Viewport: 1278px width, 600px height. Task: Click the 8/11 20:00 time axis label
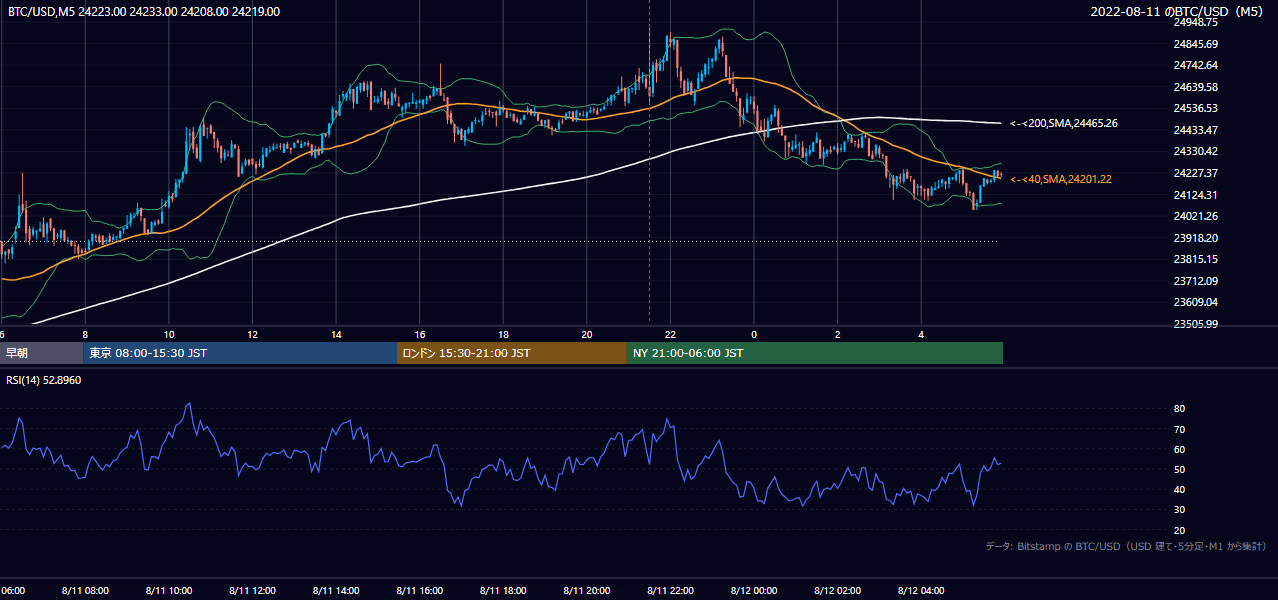point(587,591)
